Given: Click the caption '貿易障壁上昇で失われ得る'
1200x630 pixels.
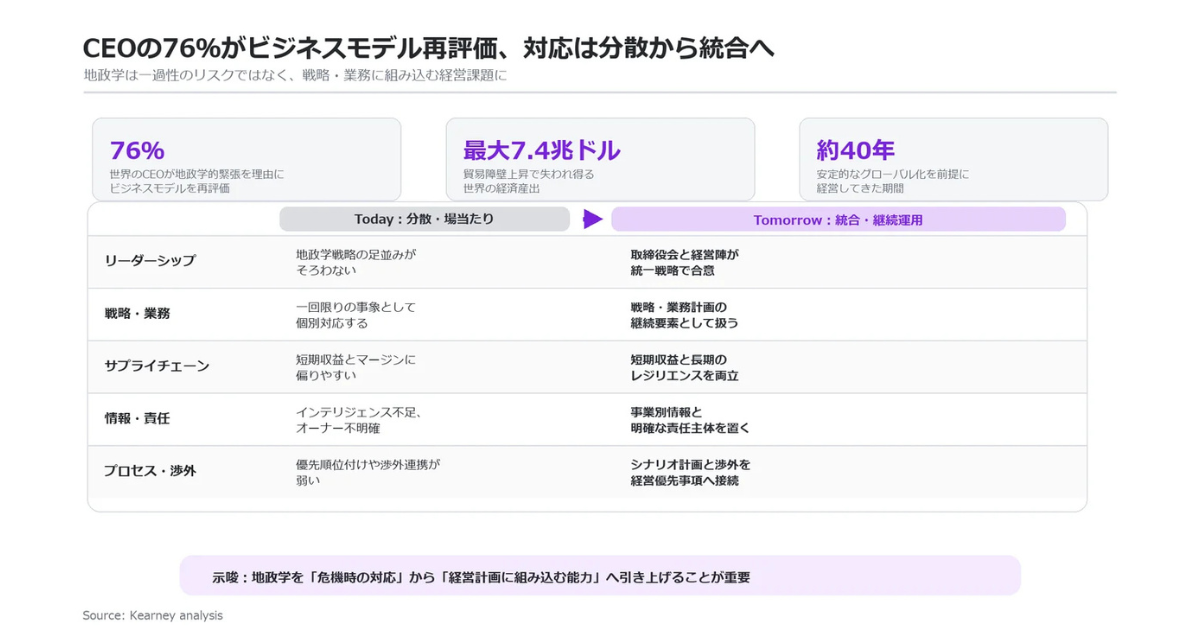Looking at the screenshot, I should point(528,174).
